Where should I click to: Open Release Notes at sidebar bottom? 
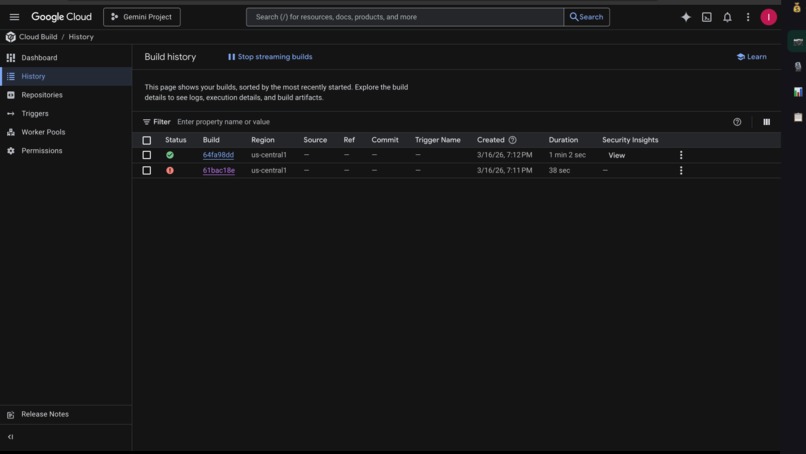point(66,414)
